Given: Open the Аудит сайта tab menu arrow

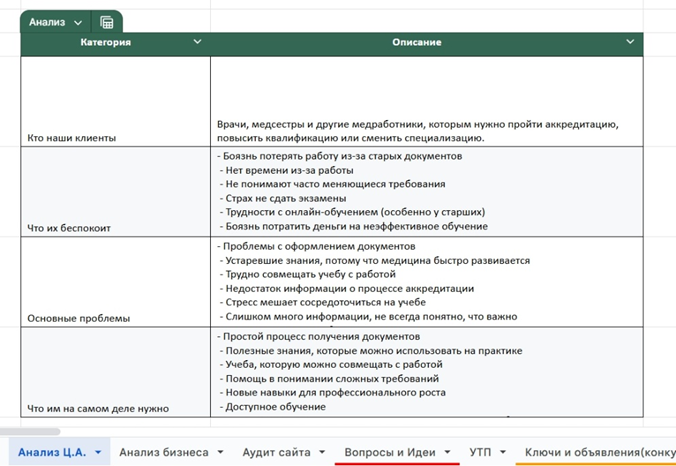Looking at the screenshot, I should [322, 452].
